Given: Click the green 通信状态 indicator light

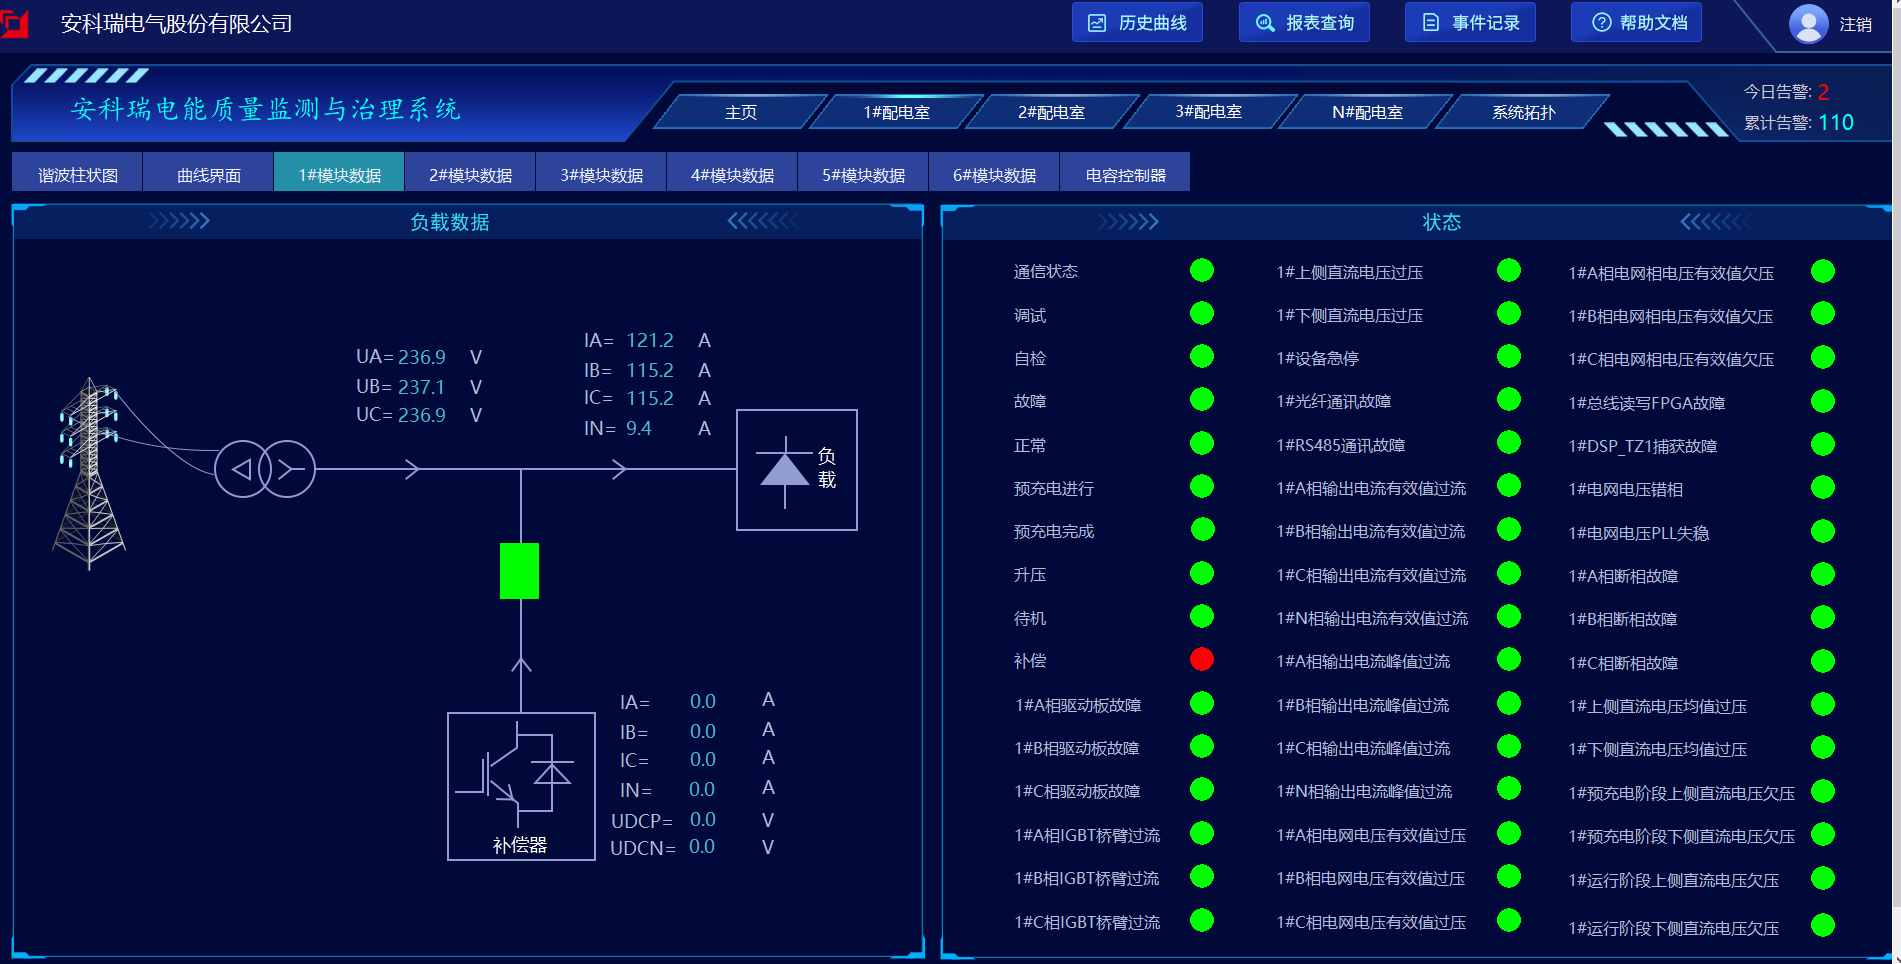Looking at the screenshot, I should [1201, 271].
